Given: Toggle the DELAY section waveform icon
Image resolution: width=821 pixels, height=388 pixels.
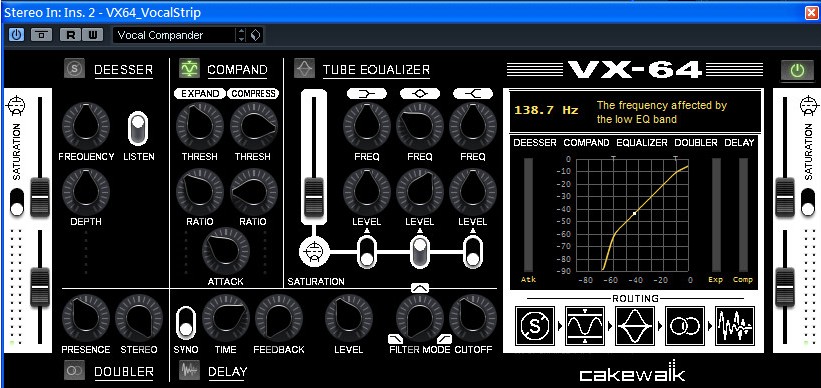Looking at the screenshot, I should point(189,370).
